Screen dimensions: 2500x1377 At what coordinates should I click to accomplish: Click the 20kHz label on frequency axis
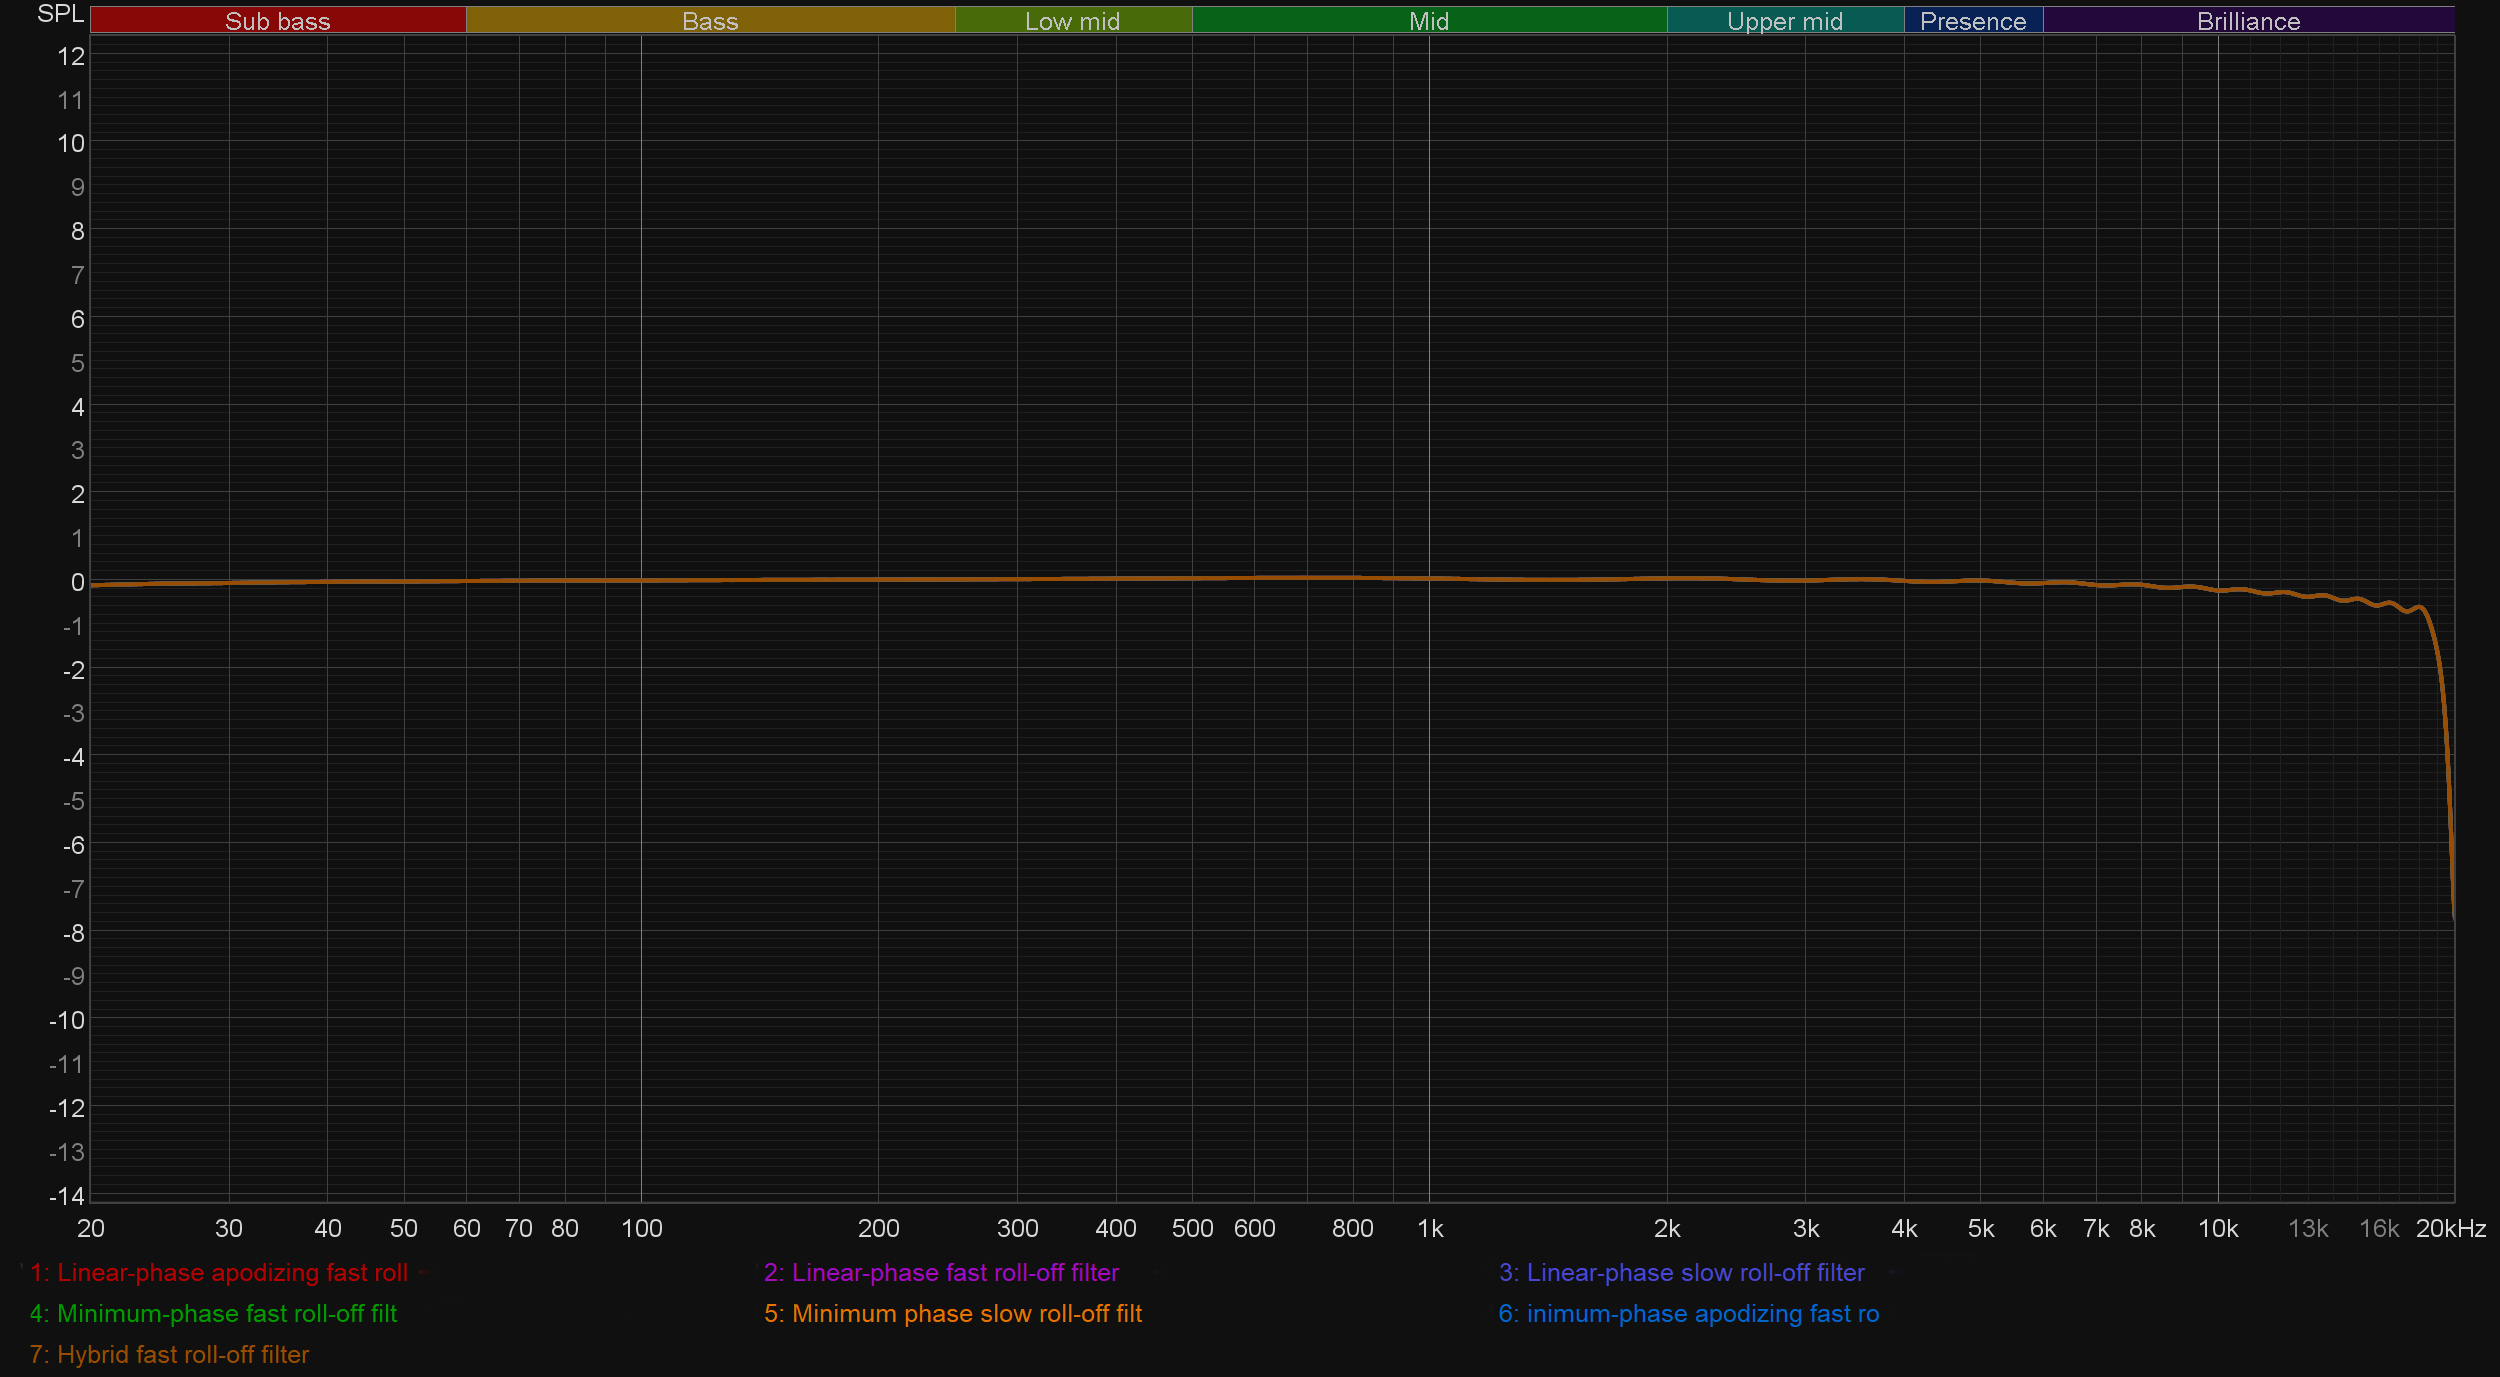pyautogui.click(x=2450, y=1229)
